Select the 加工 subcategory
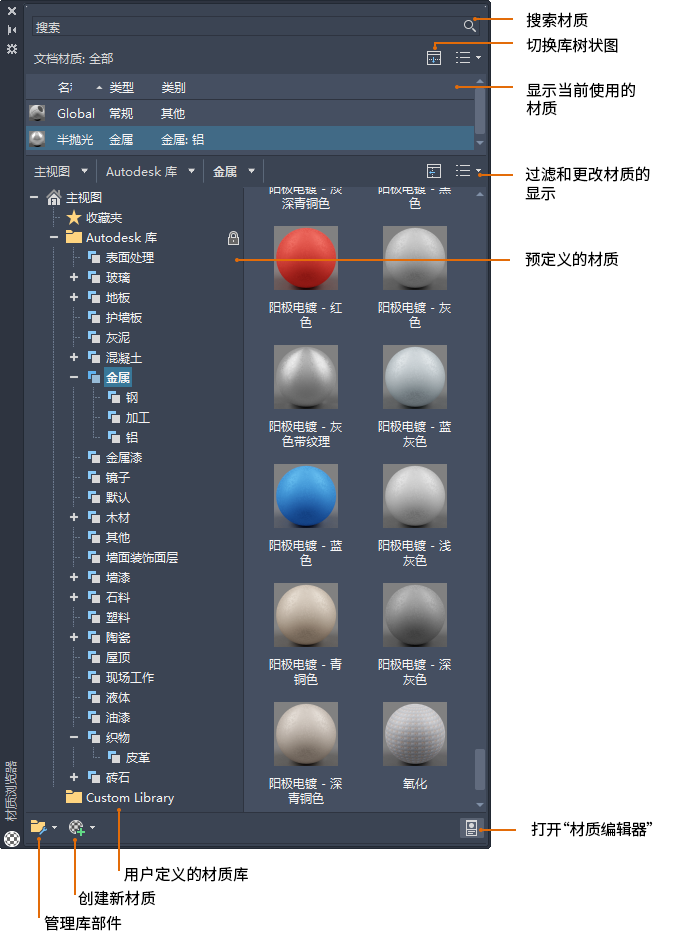This screenshot has width=691, height=948. click(129, 417)
